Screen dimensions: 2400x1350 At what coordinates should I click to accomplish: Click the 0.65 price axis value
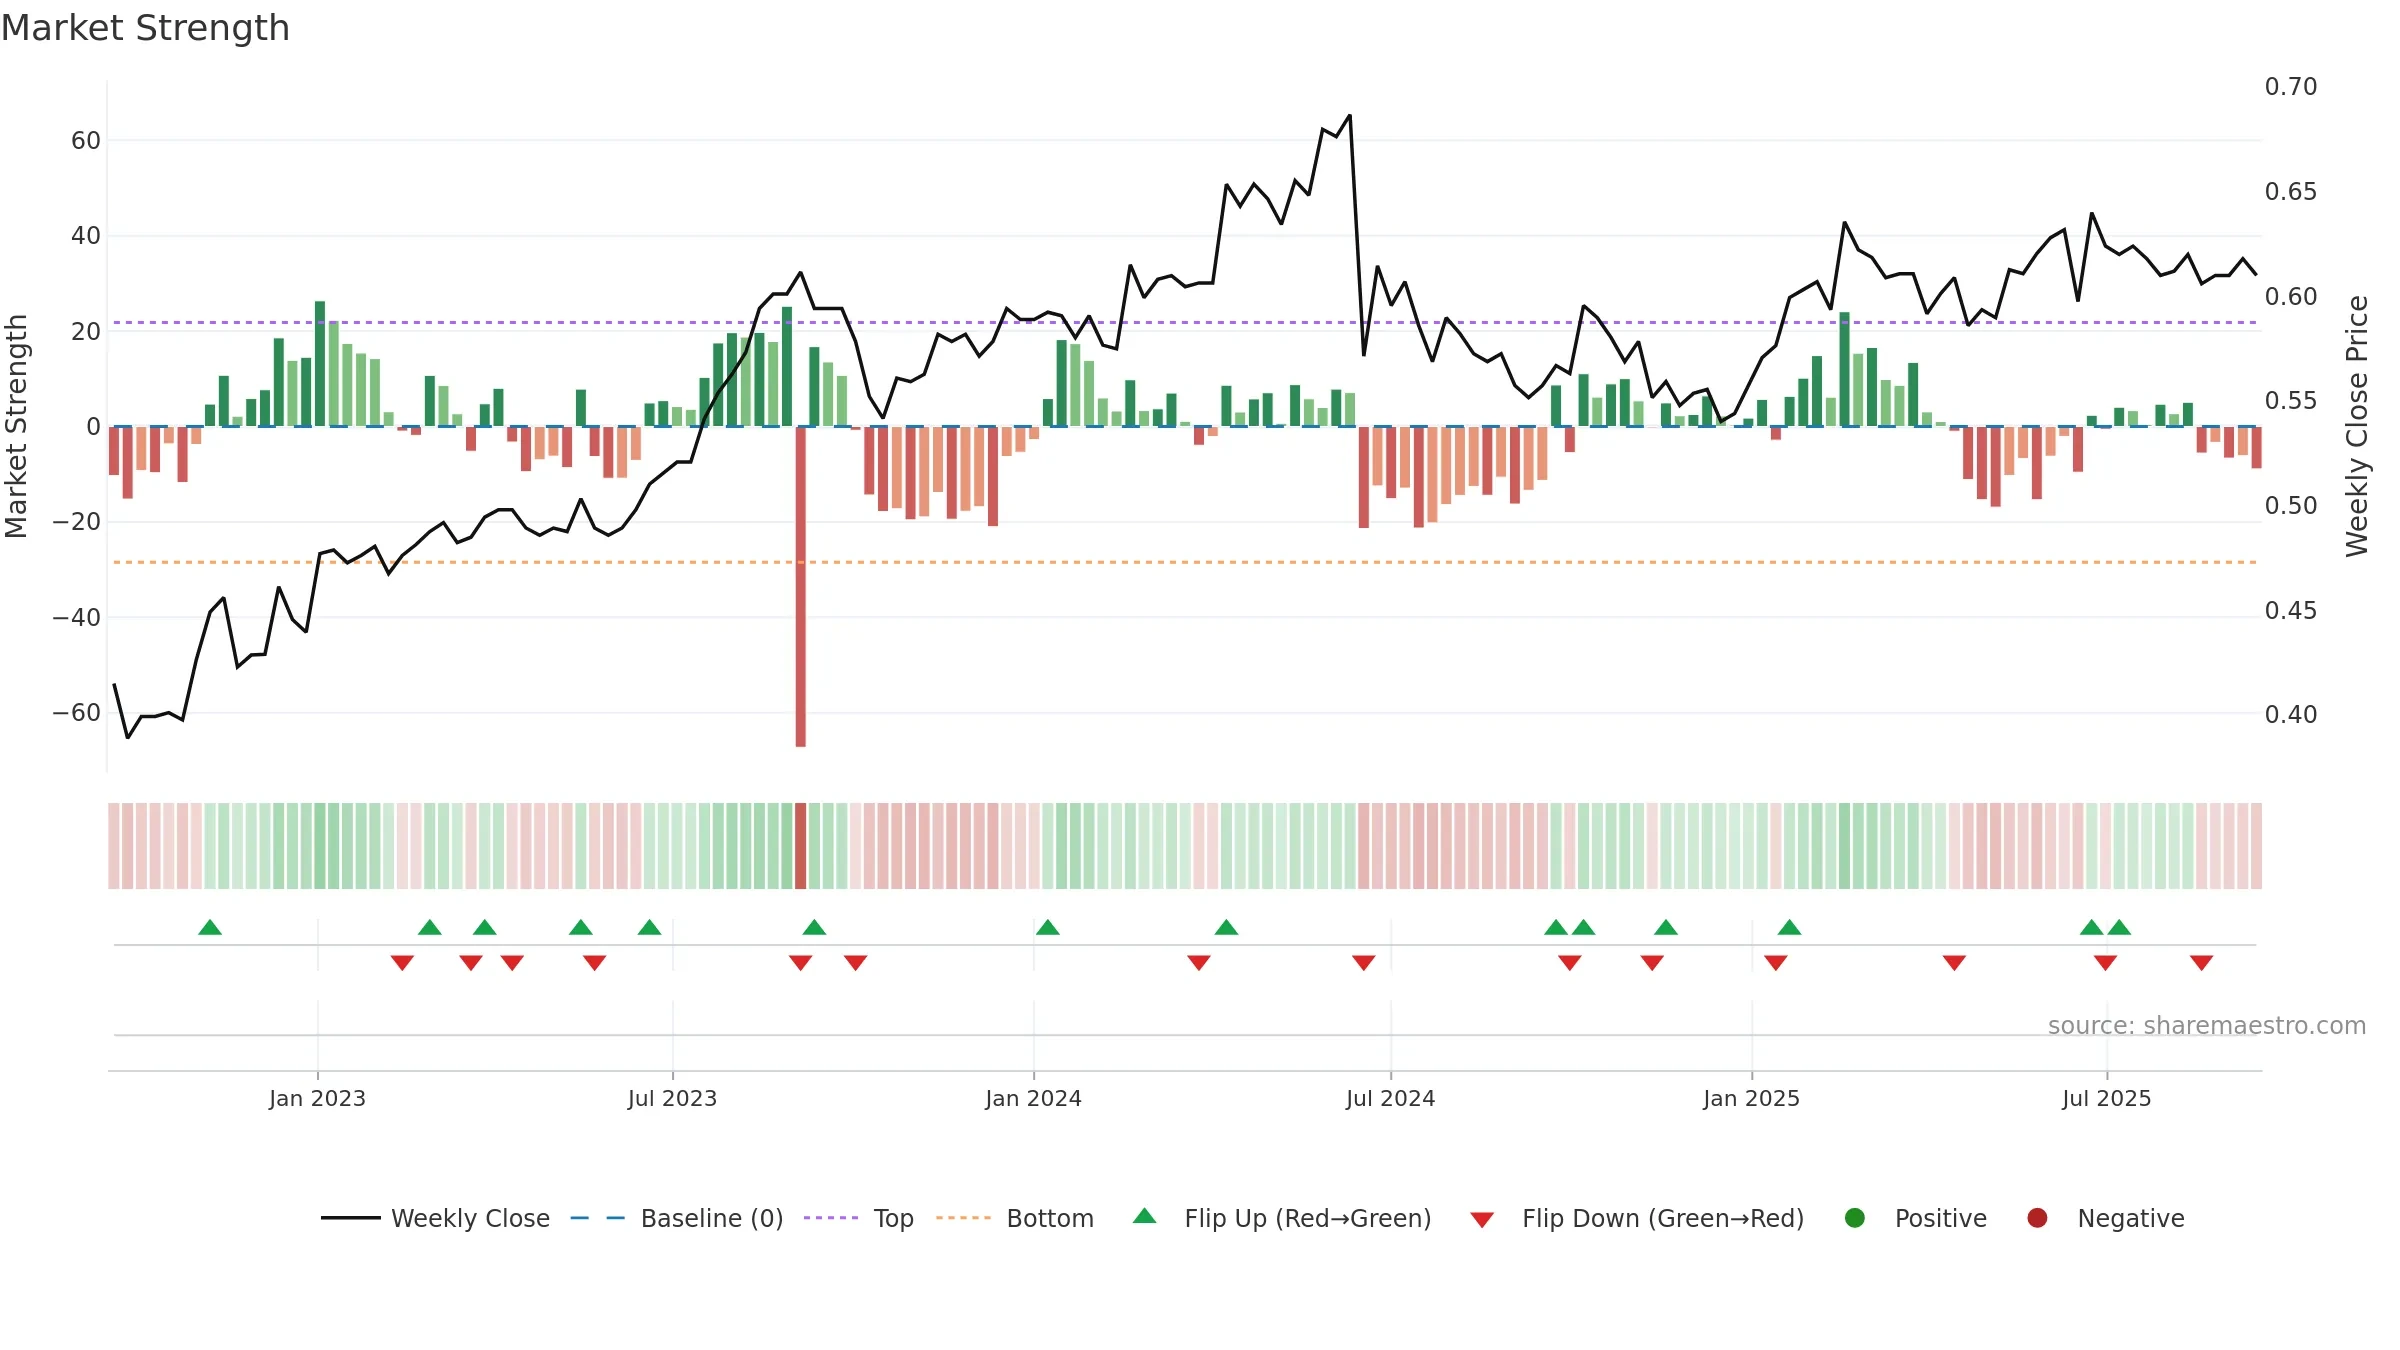[x=2291, y=192]
